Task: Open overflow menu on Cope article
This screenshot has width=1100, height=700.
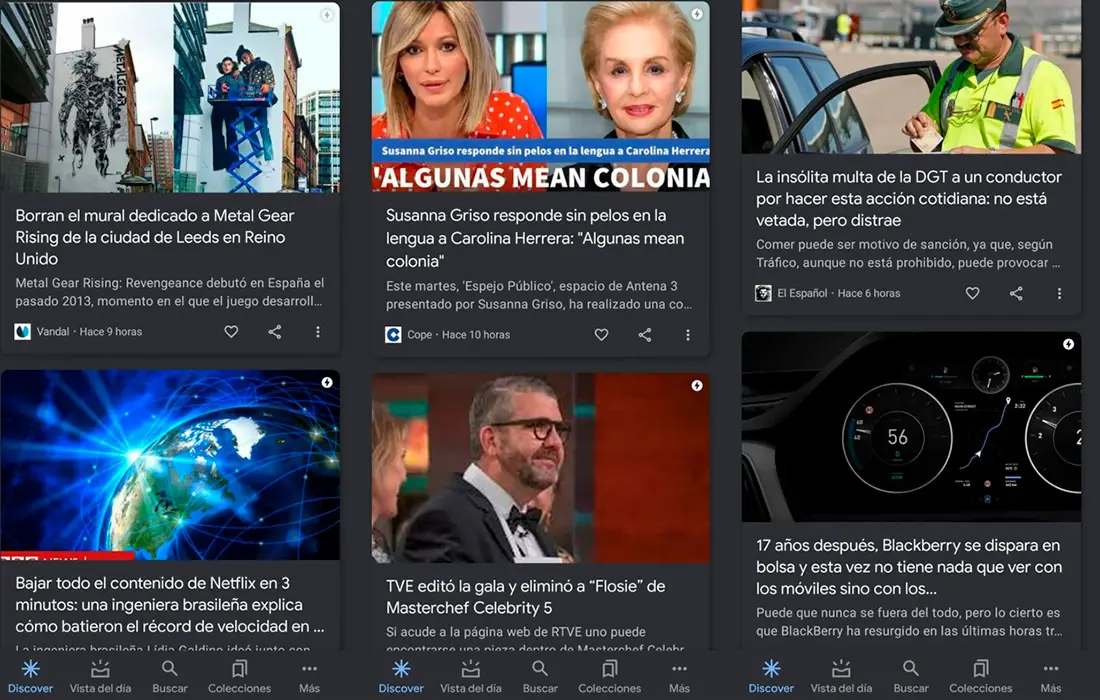Action: pos(688,335)
